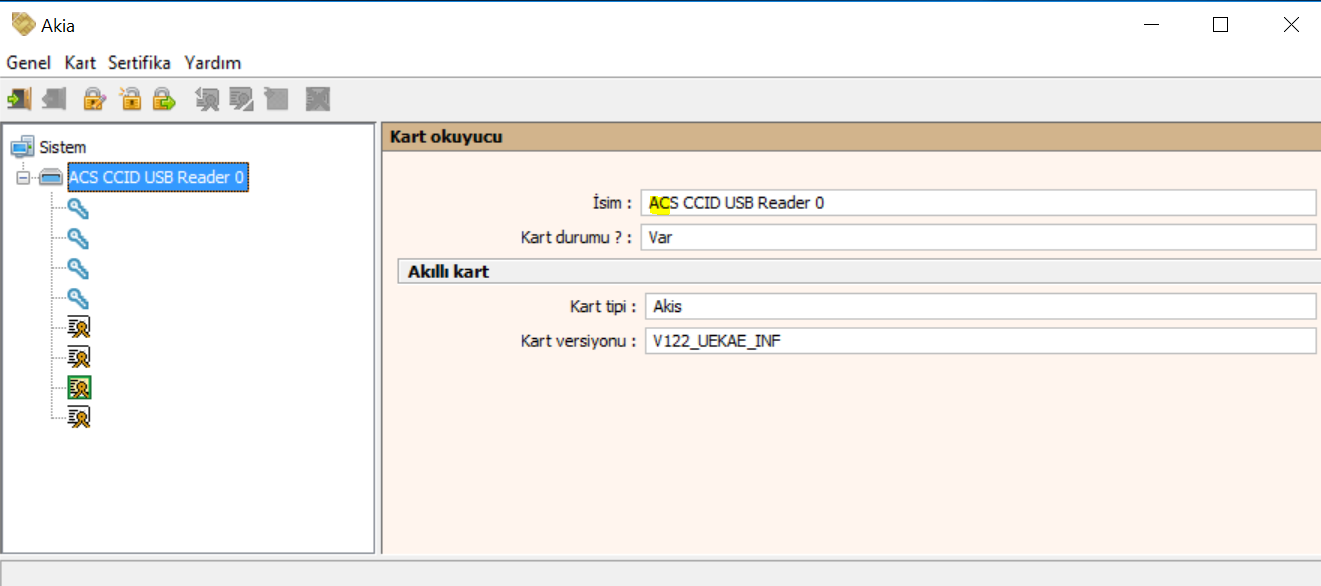
Task: Select the second certificate entry below the keys
Action: pyautogui.click(x=79, y=356)
